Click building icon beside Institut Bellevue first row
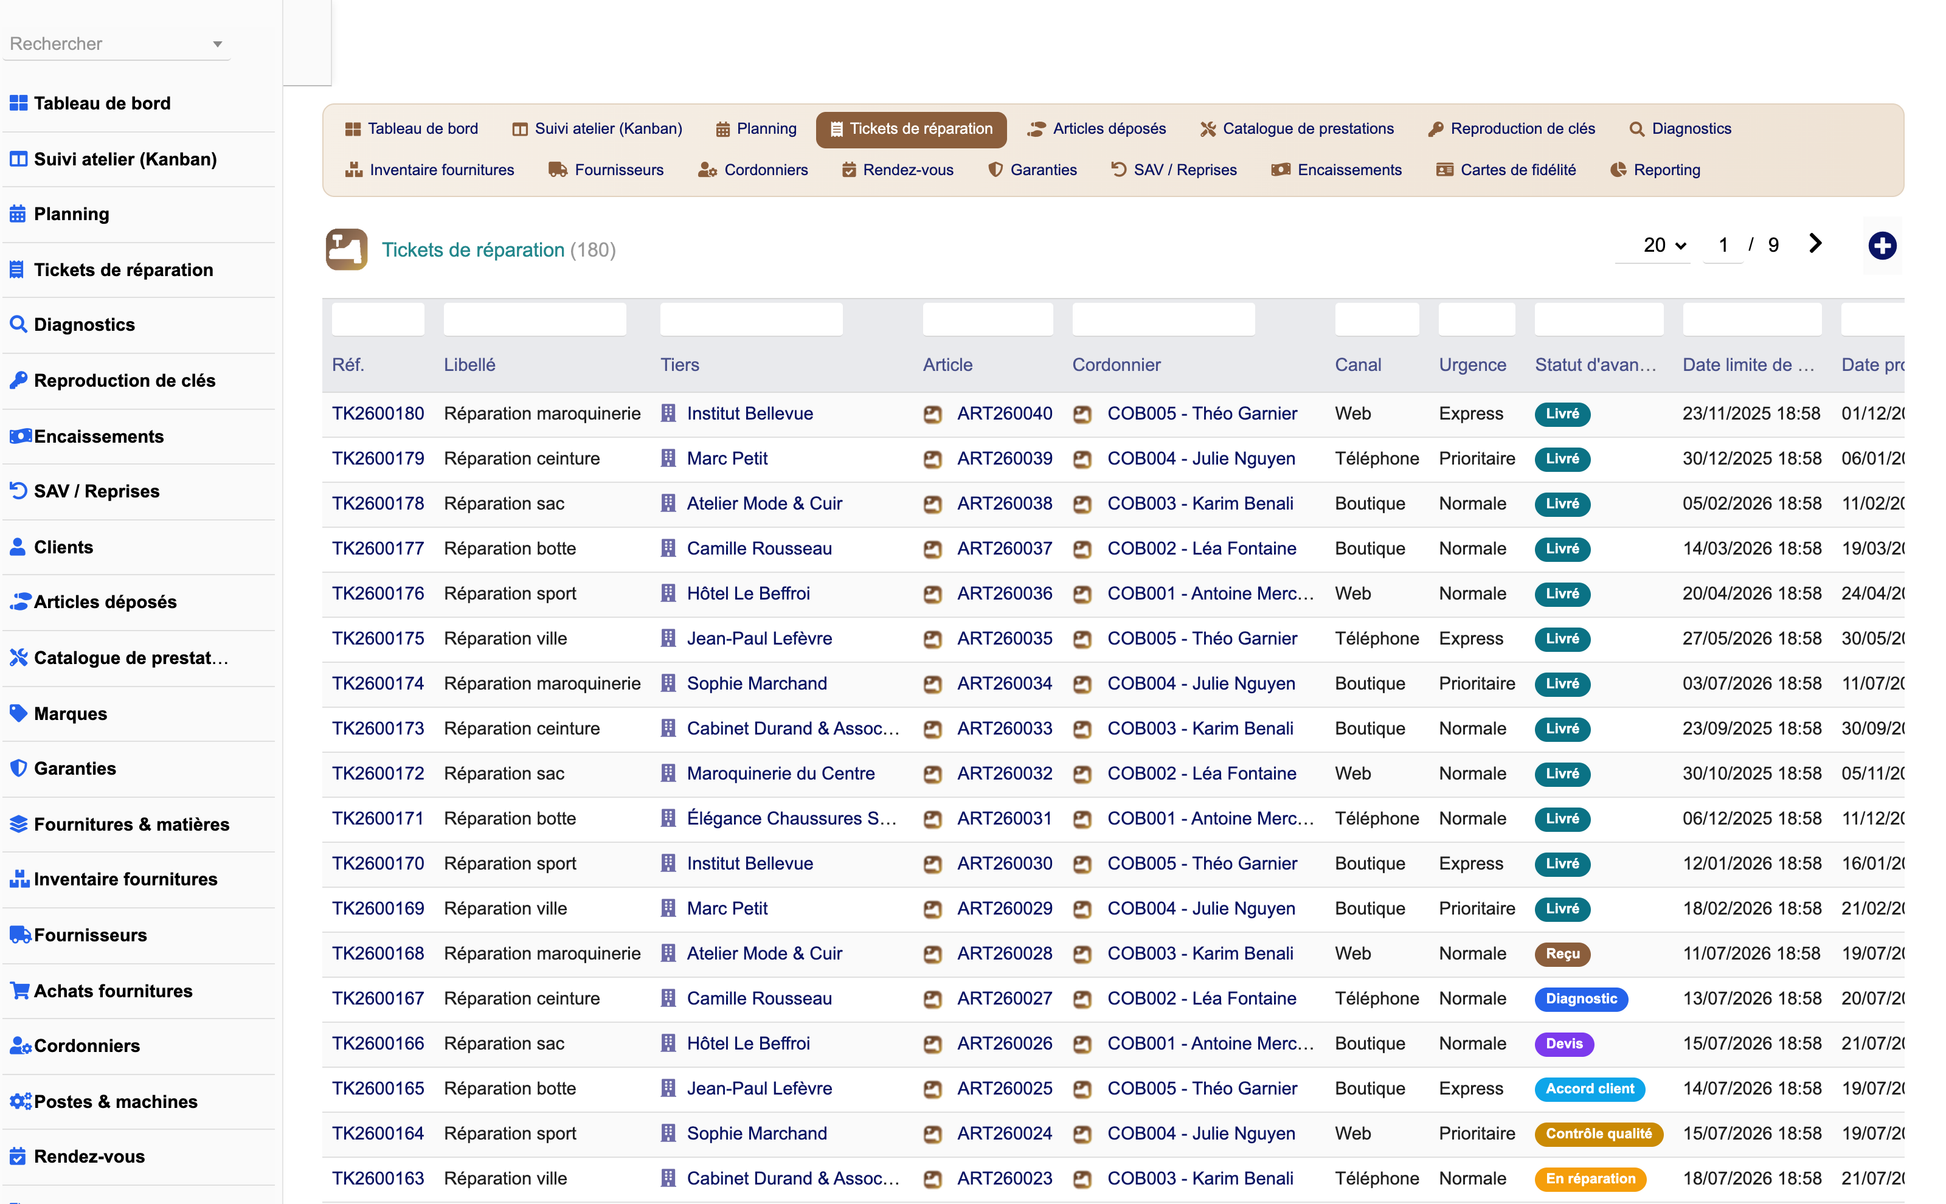1946x1204 pixels. tap(668, 413)
